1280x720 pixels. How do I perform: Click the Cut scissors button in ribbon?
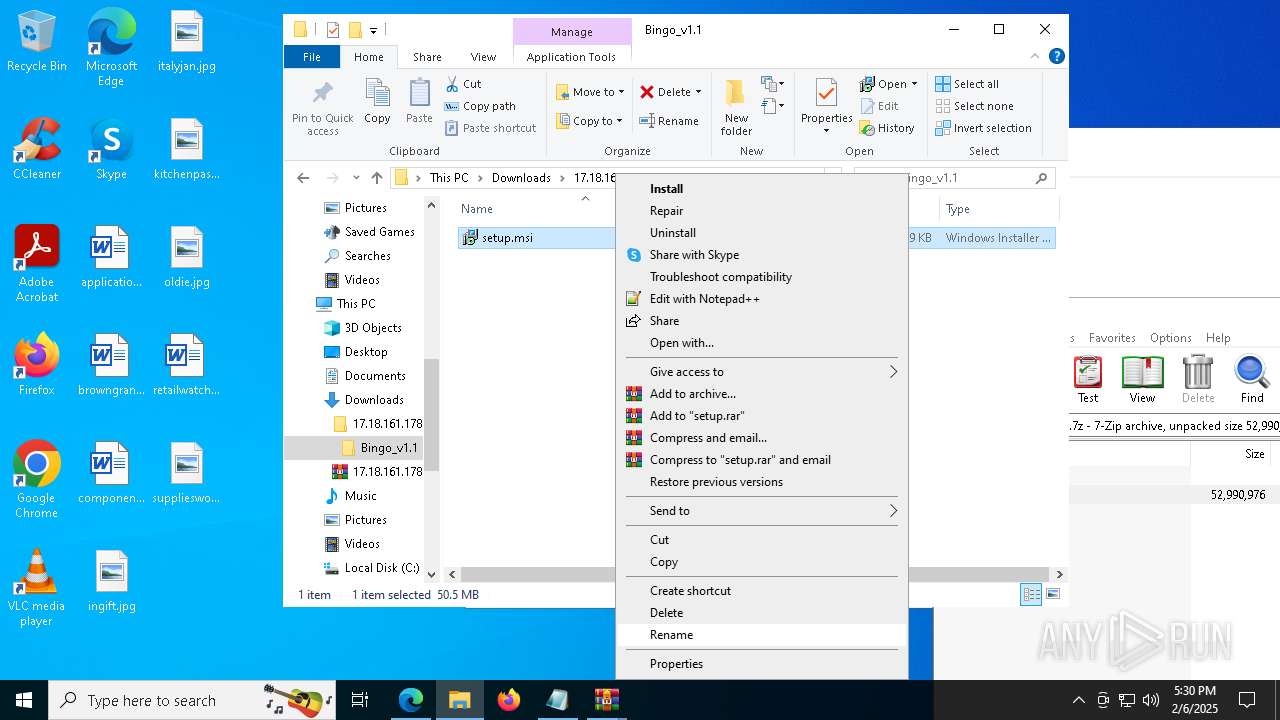pos(463,84)
